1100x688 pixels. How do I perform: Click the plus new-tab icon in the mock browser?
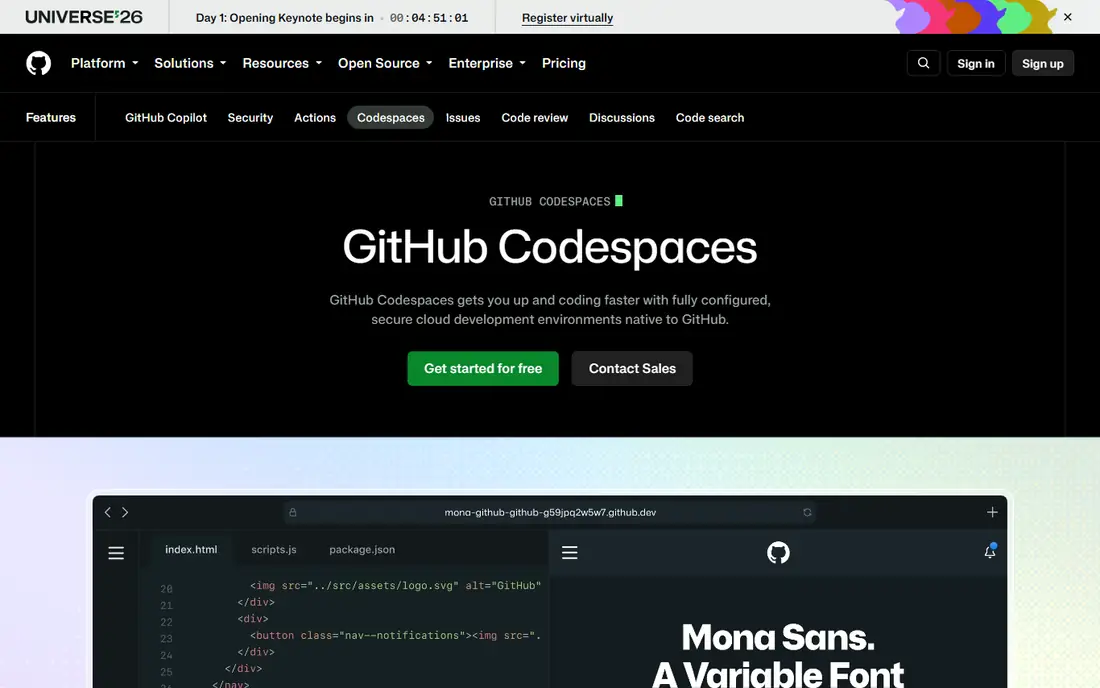pyautogui.click(x=992, y=513)
